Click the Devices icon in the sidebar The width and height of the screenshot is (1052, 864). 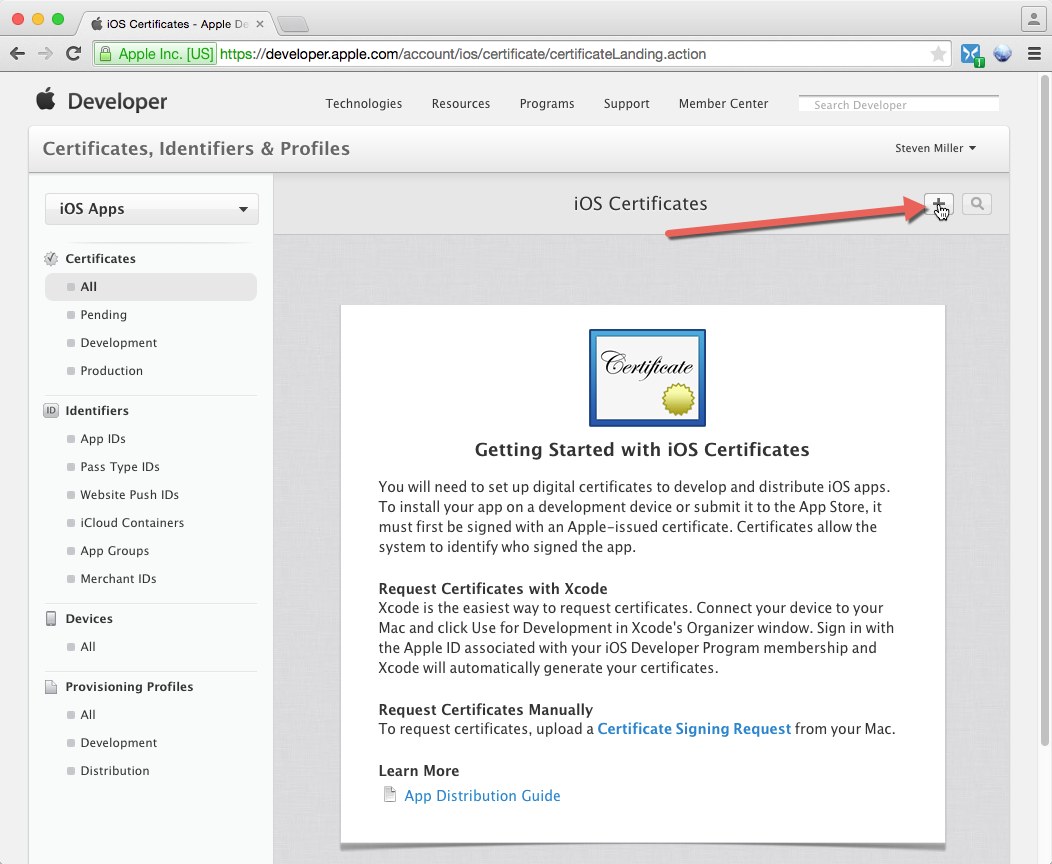coord(50,618)
